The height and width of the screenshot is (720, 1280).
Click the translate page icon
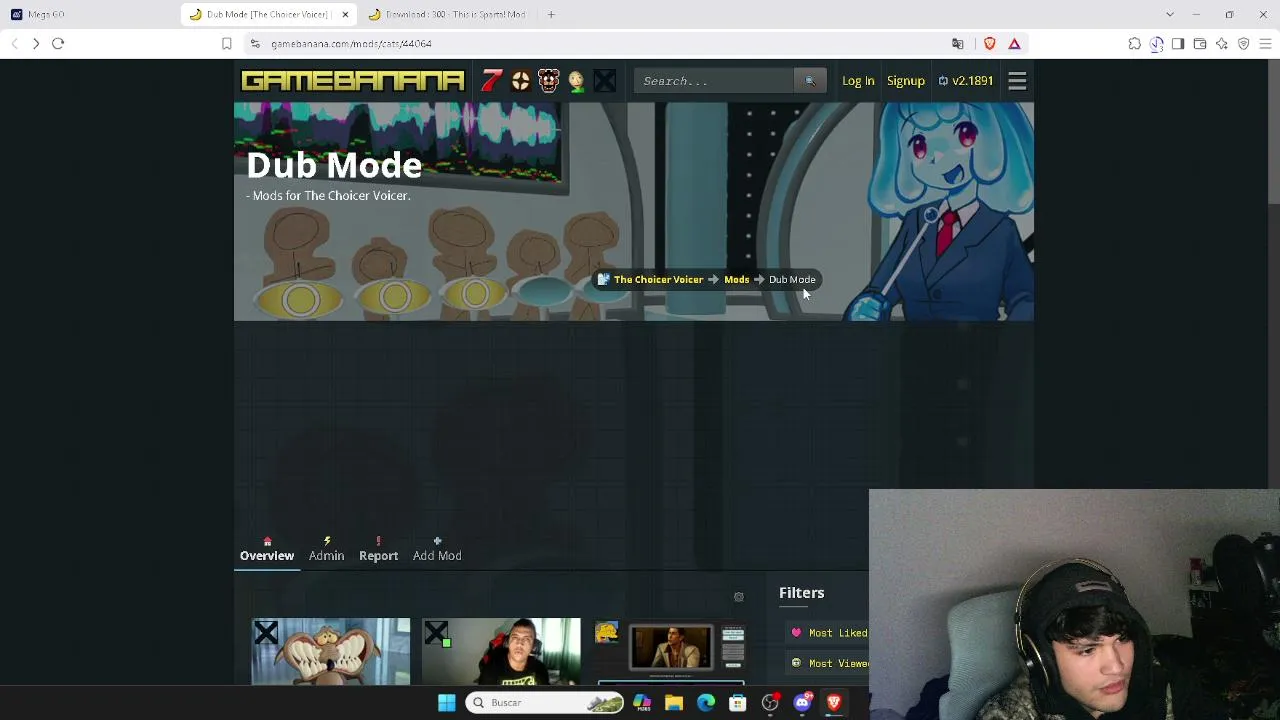pos(958,44)
